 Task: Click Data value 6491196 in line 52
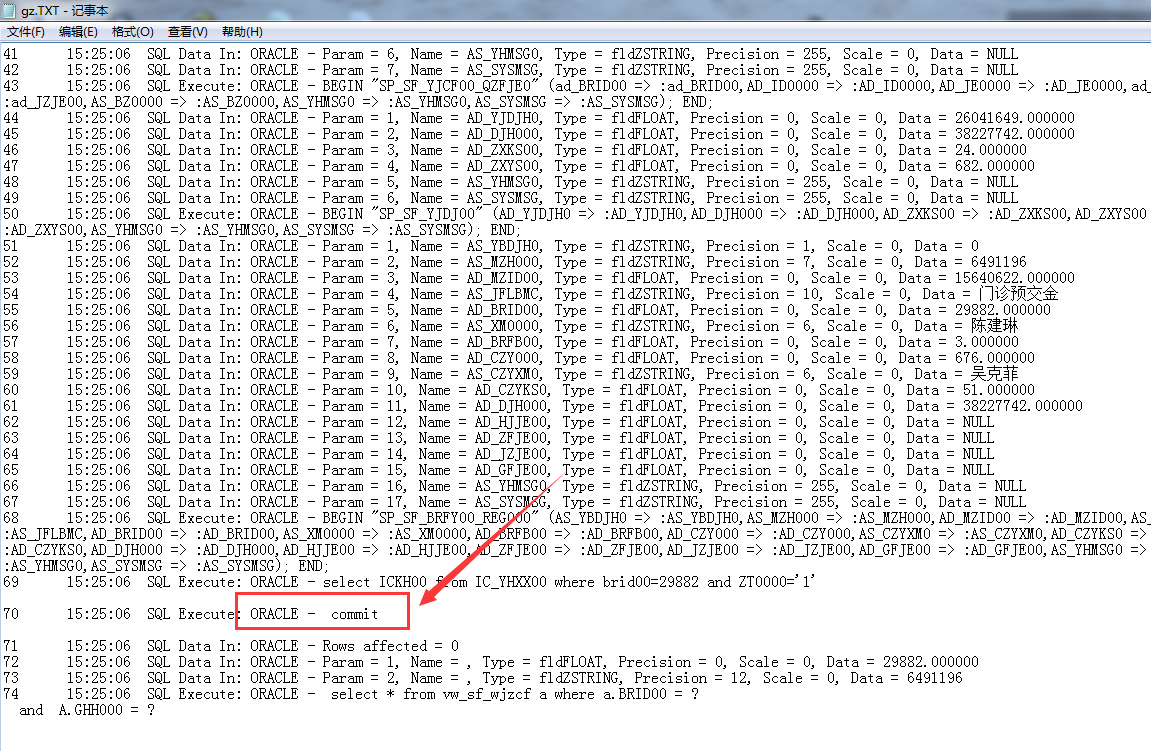pos(998,262)
